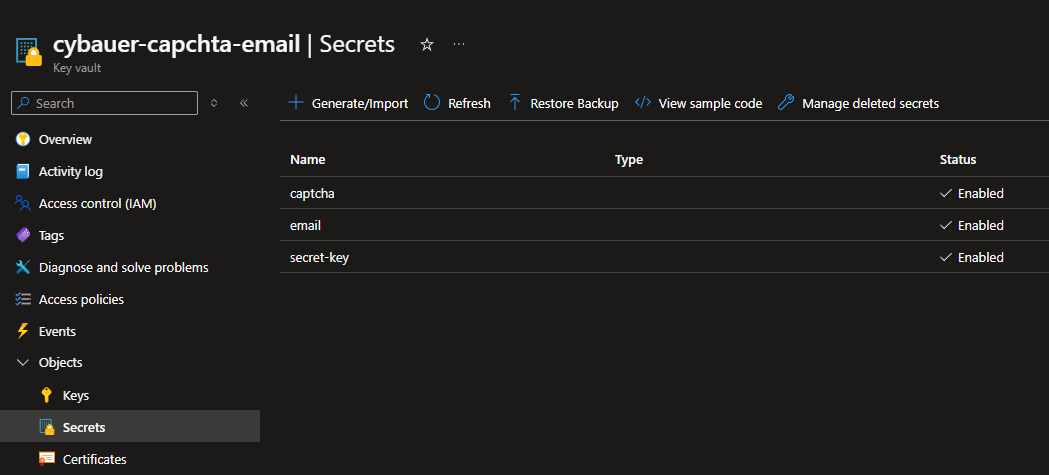Select Secrets under Objects
This screenshot has height=475, width=1049.
coord(130,427)
